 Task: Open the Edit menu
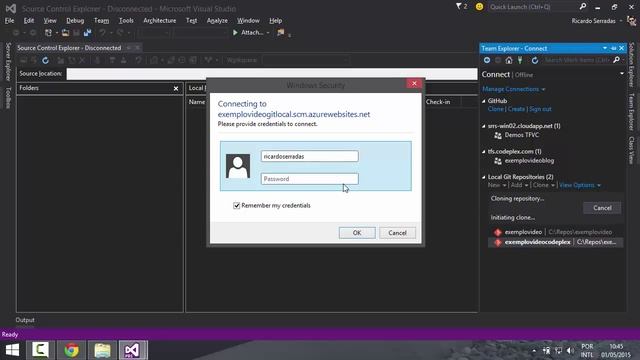click(x=29, y=20)
